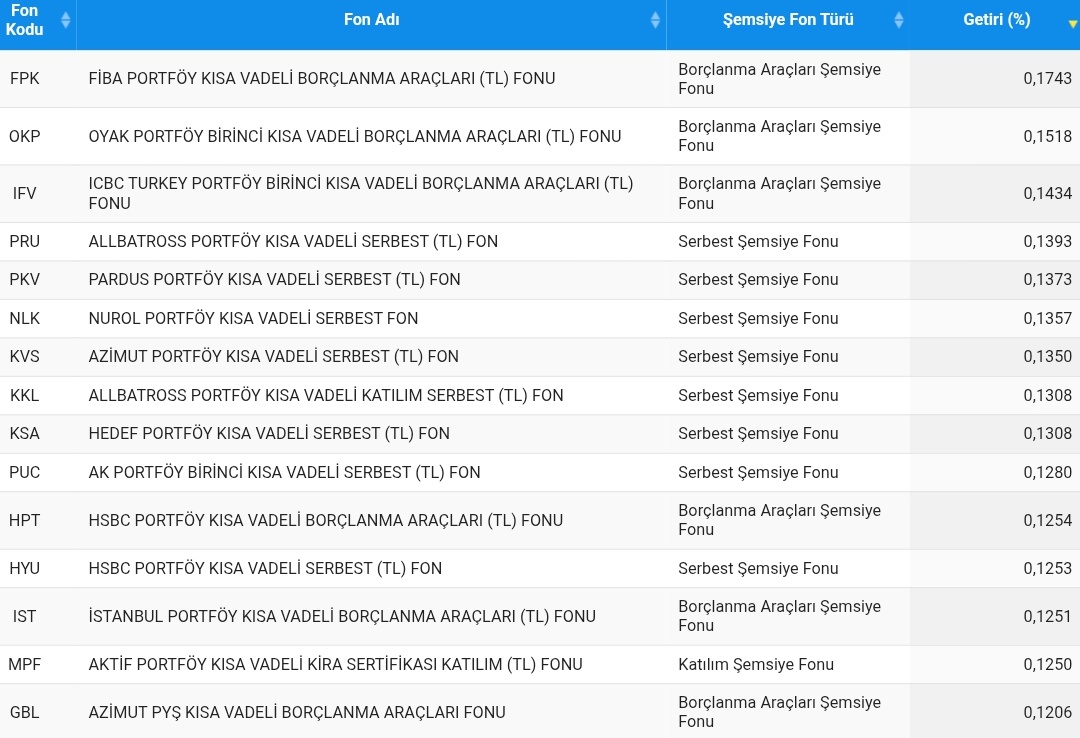Select fund code PRU

(x=25, y=242)
